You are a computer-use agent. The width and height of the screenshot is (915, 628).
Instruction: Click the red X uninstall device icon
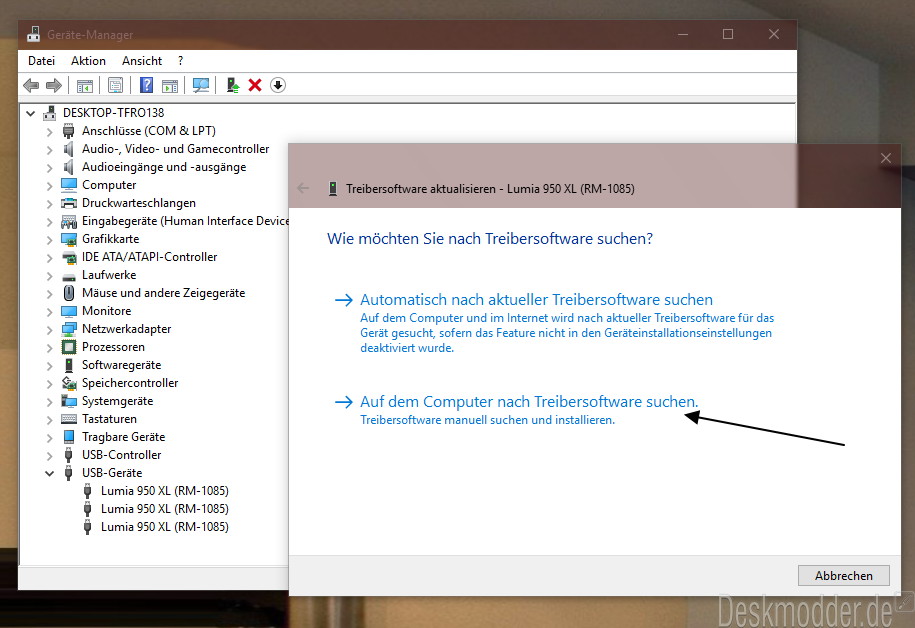point(255,85)
